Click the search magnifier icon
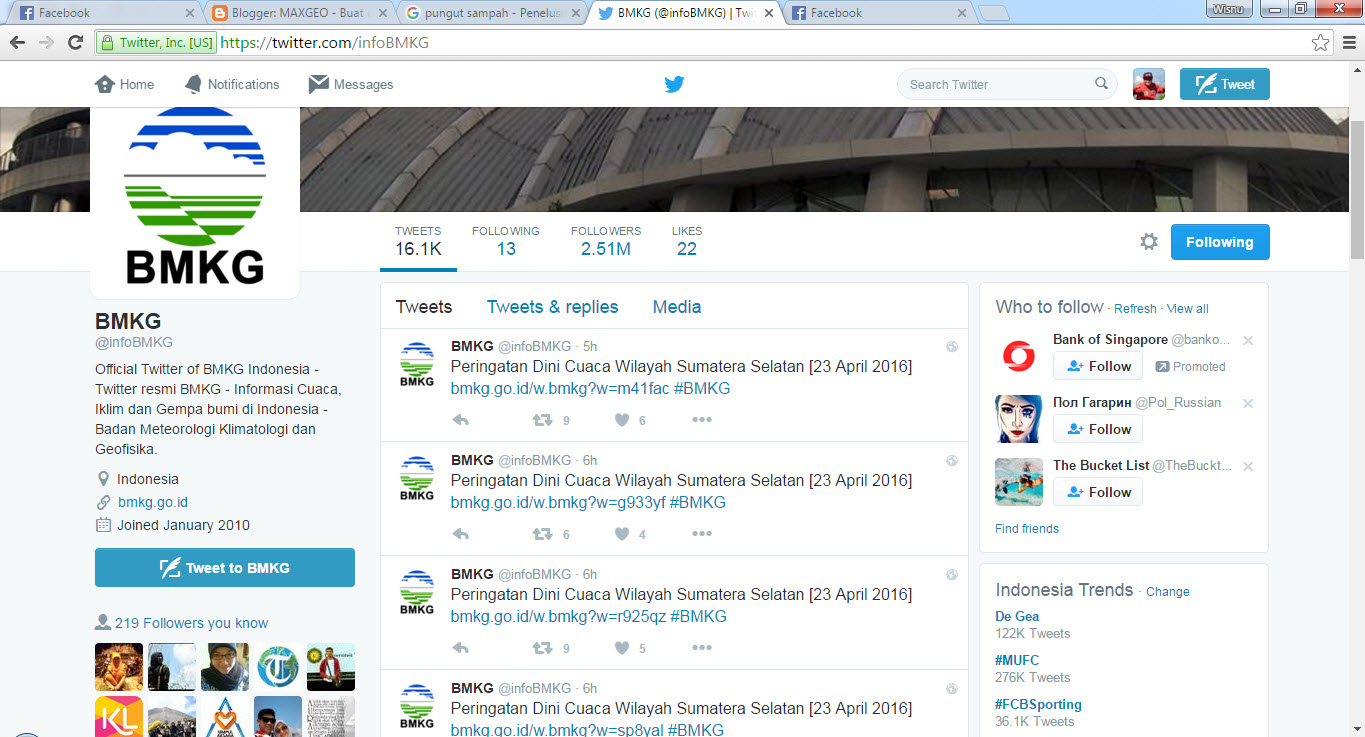This screenshot has height=737, width=1365. click(x=1101, y=84)
